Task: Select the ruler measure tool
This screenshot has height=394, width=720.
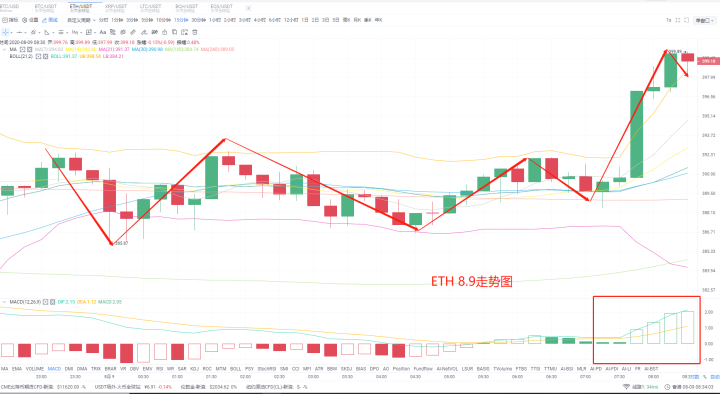Action: (133, 32)
